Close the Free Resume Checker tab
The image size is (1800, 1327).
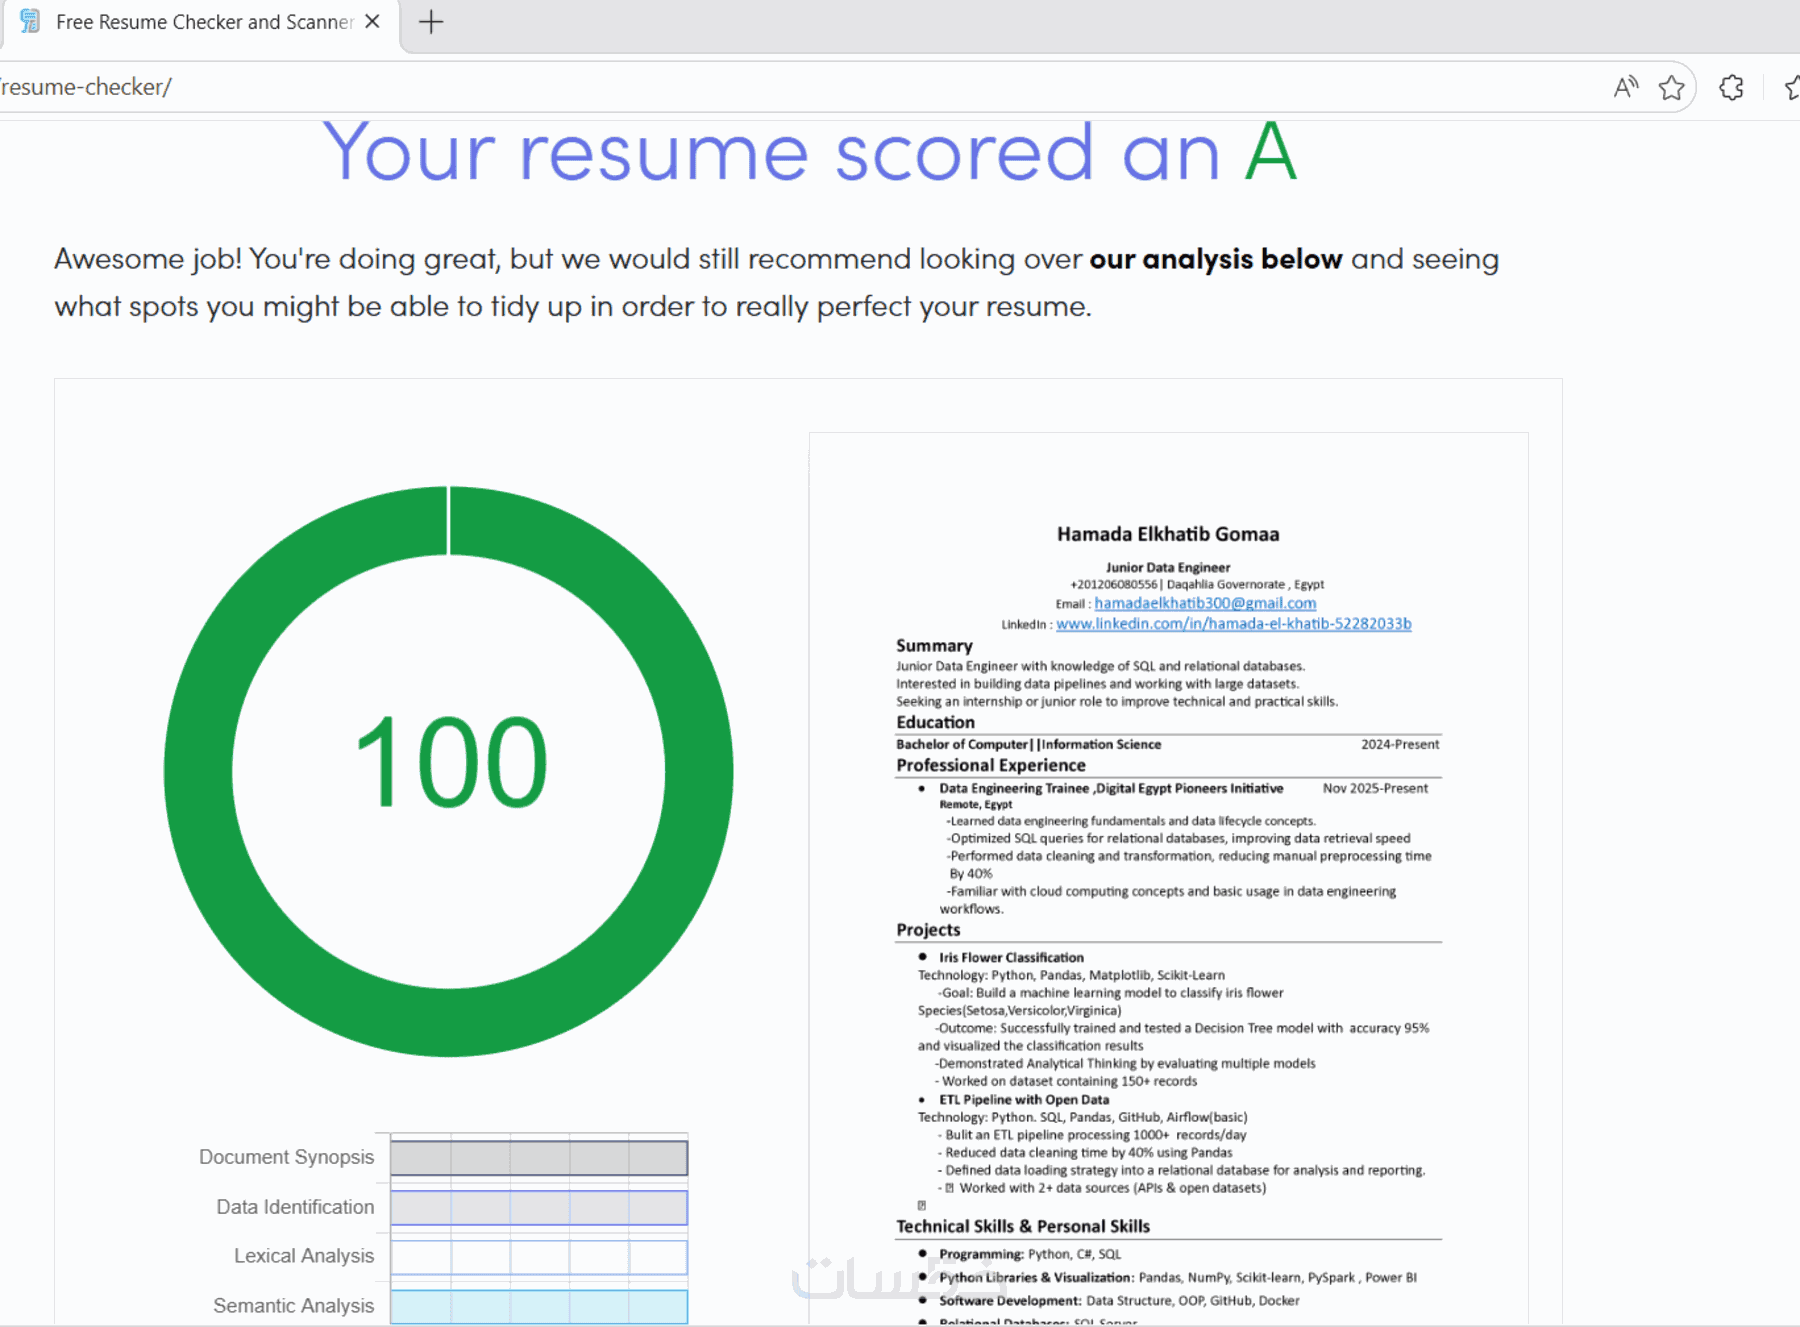click(372, 21)
